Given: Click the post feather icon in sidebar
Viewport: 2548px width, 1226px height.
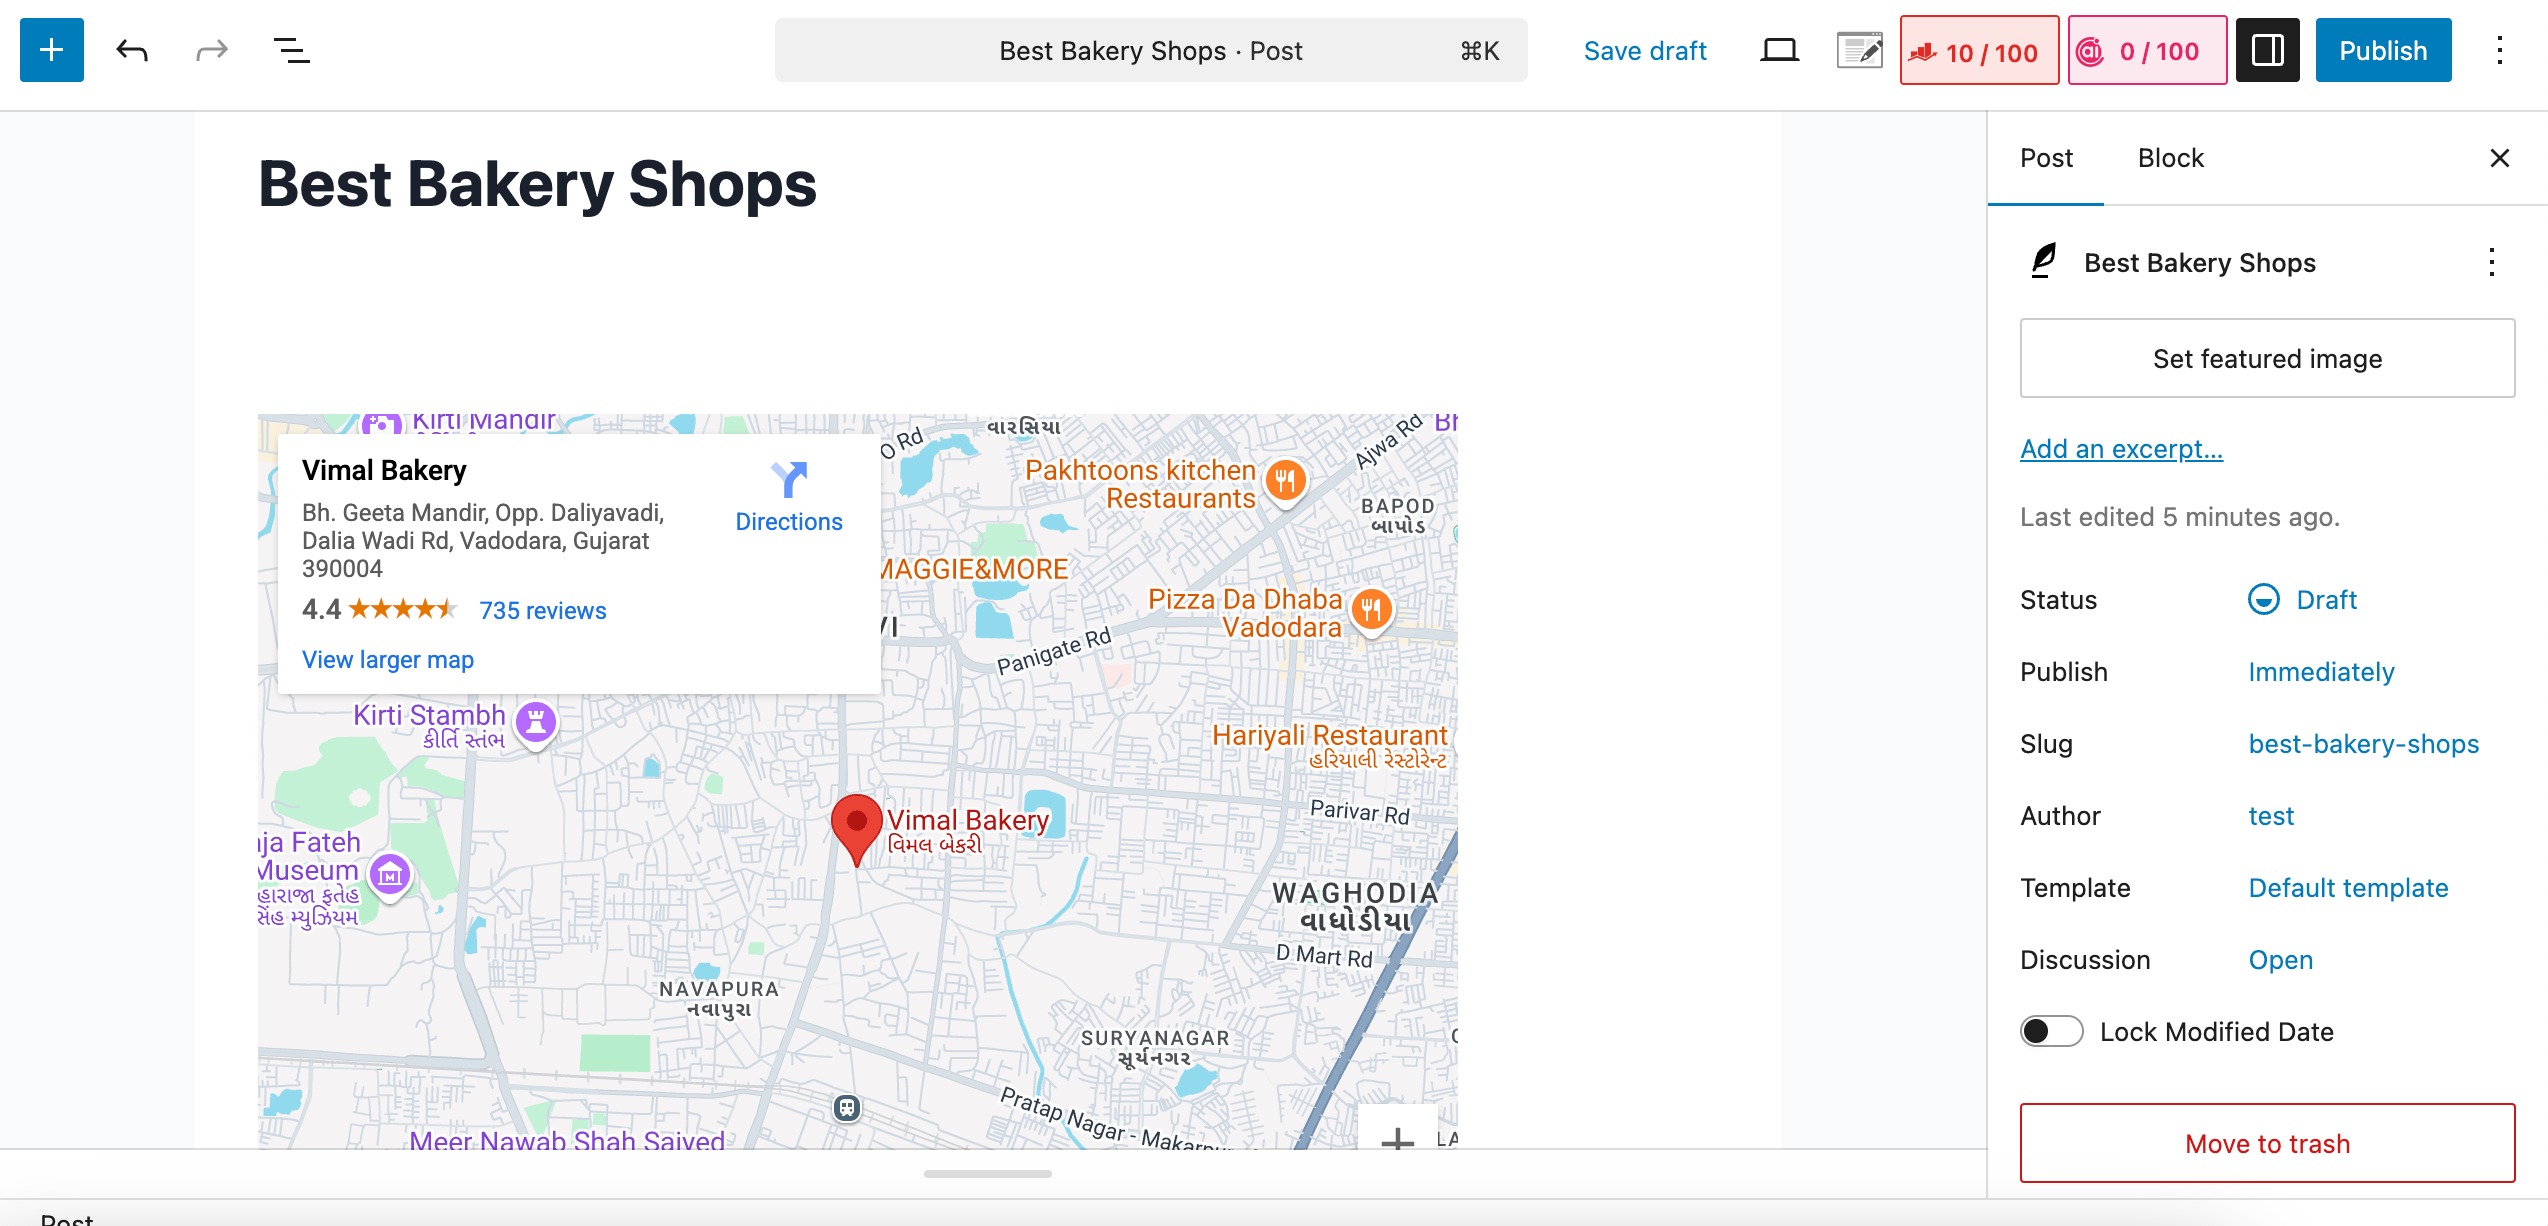Looking at the screenshot, I should pos(2044,262).
